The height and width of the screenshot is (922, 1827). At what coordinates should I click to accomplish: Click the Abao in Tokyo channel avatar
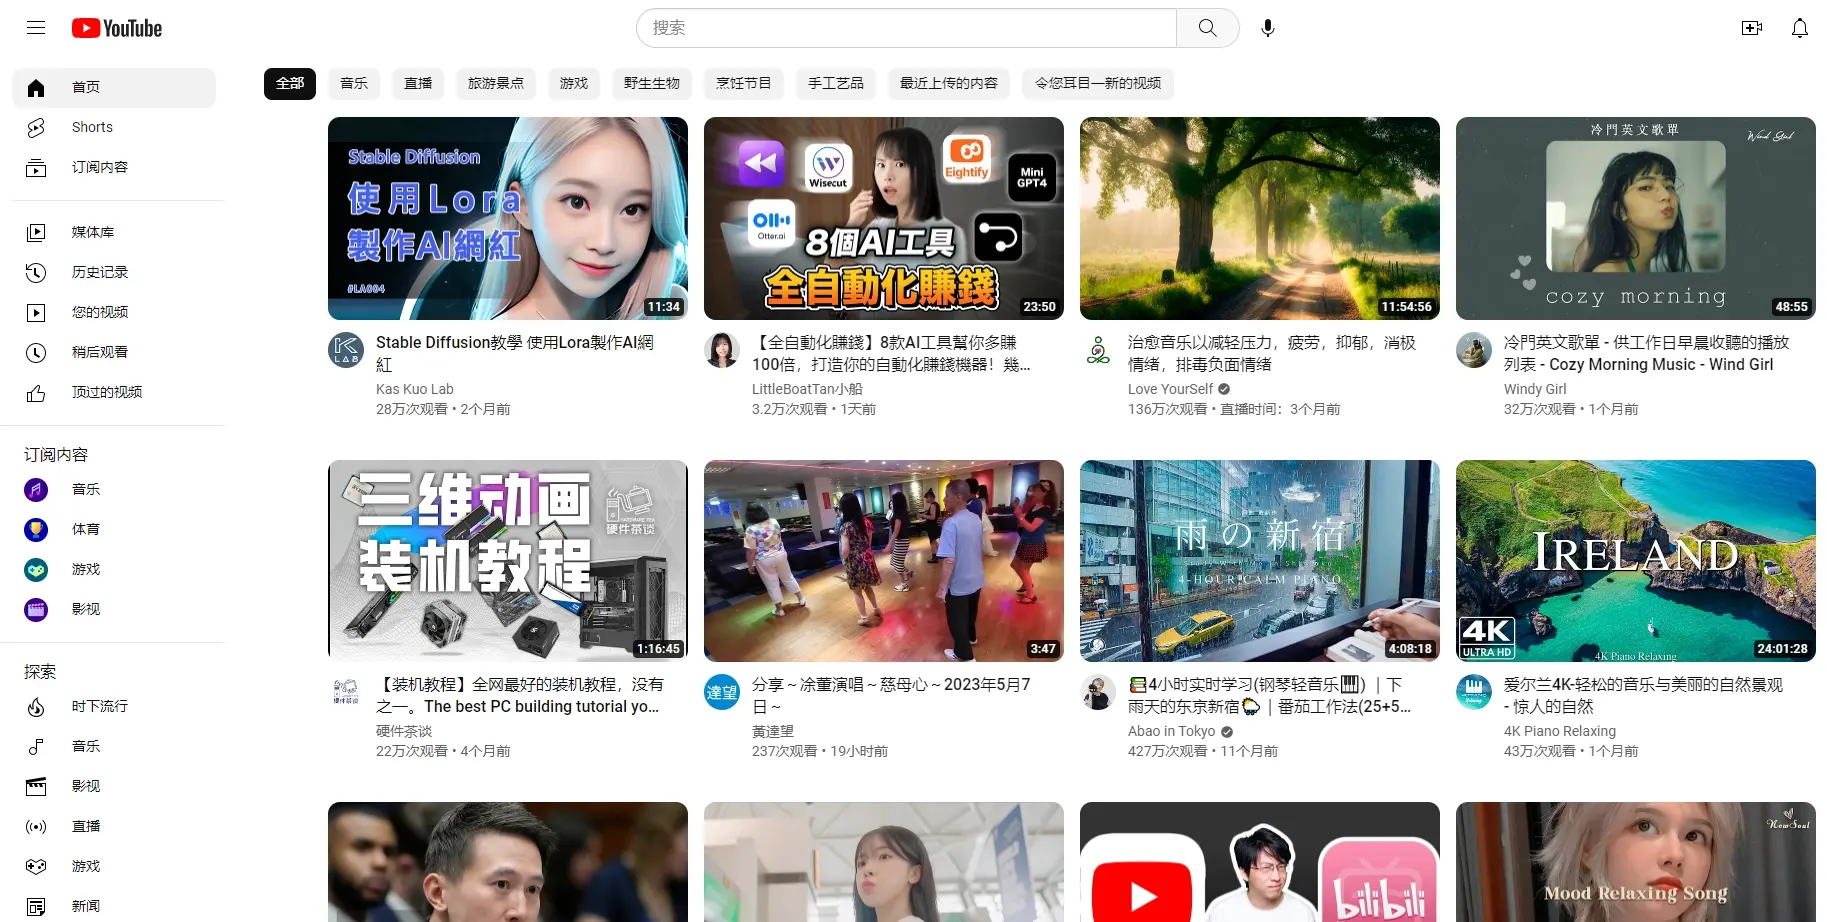tap(1097, 692)
